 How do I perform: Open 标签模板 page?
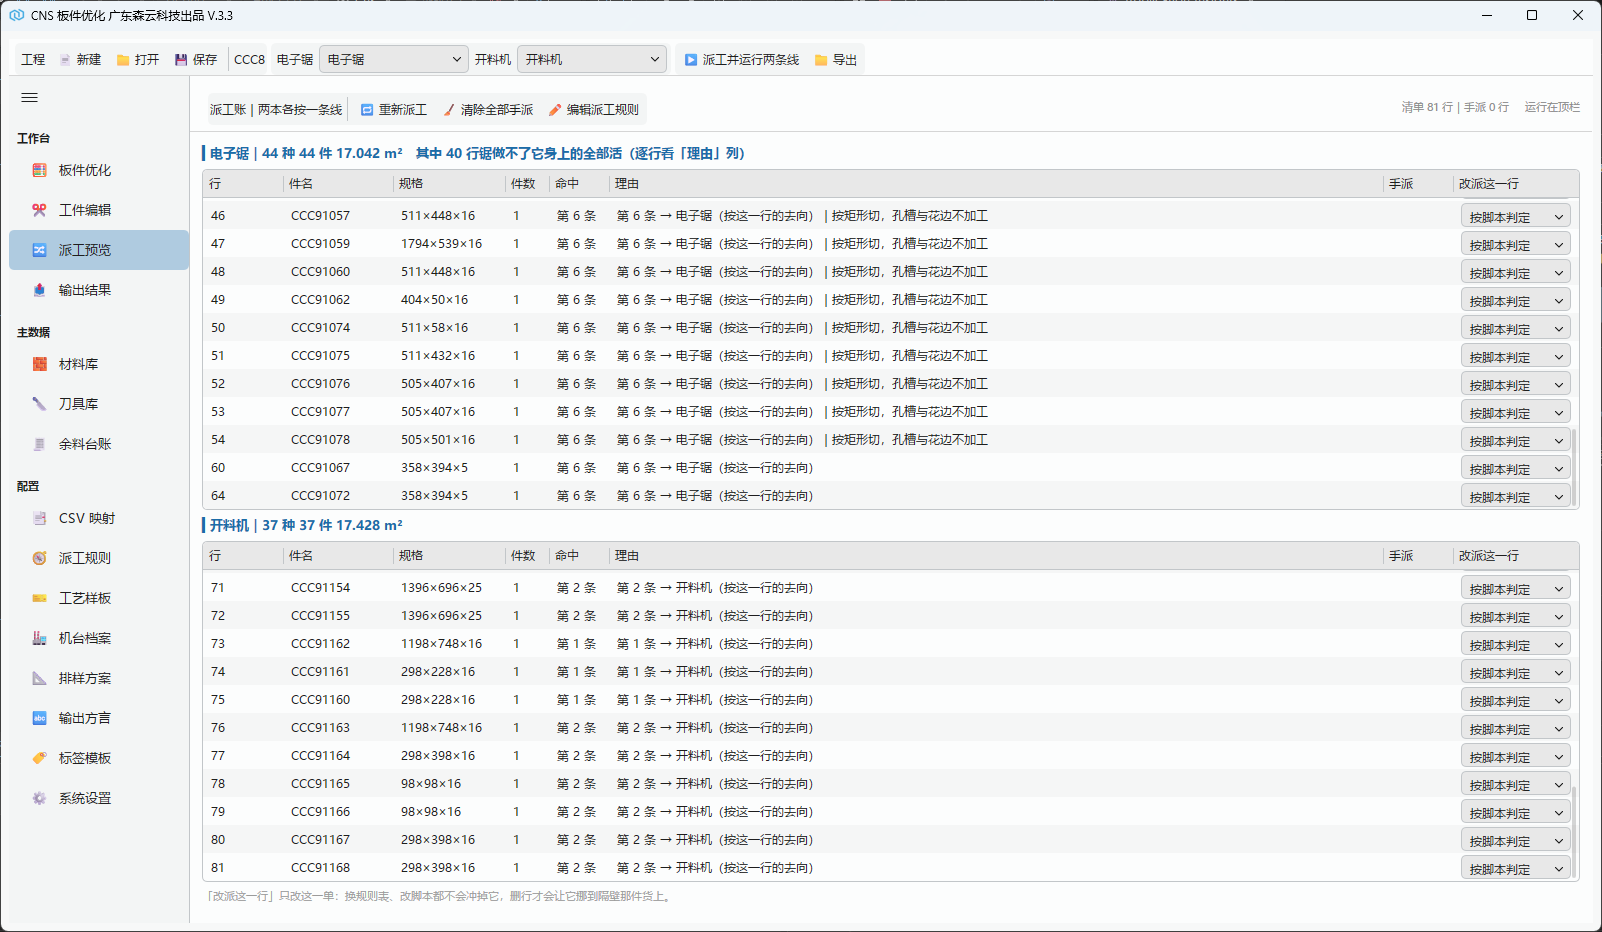(x=99, y=758)
